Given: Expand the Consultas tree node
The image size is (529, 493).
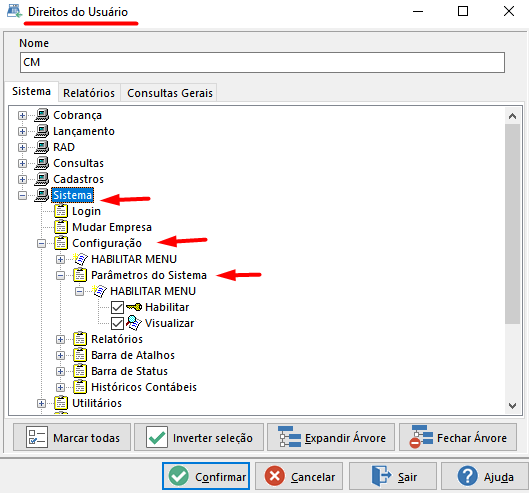Looking at the screenshot, I should point(22,163).
